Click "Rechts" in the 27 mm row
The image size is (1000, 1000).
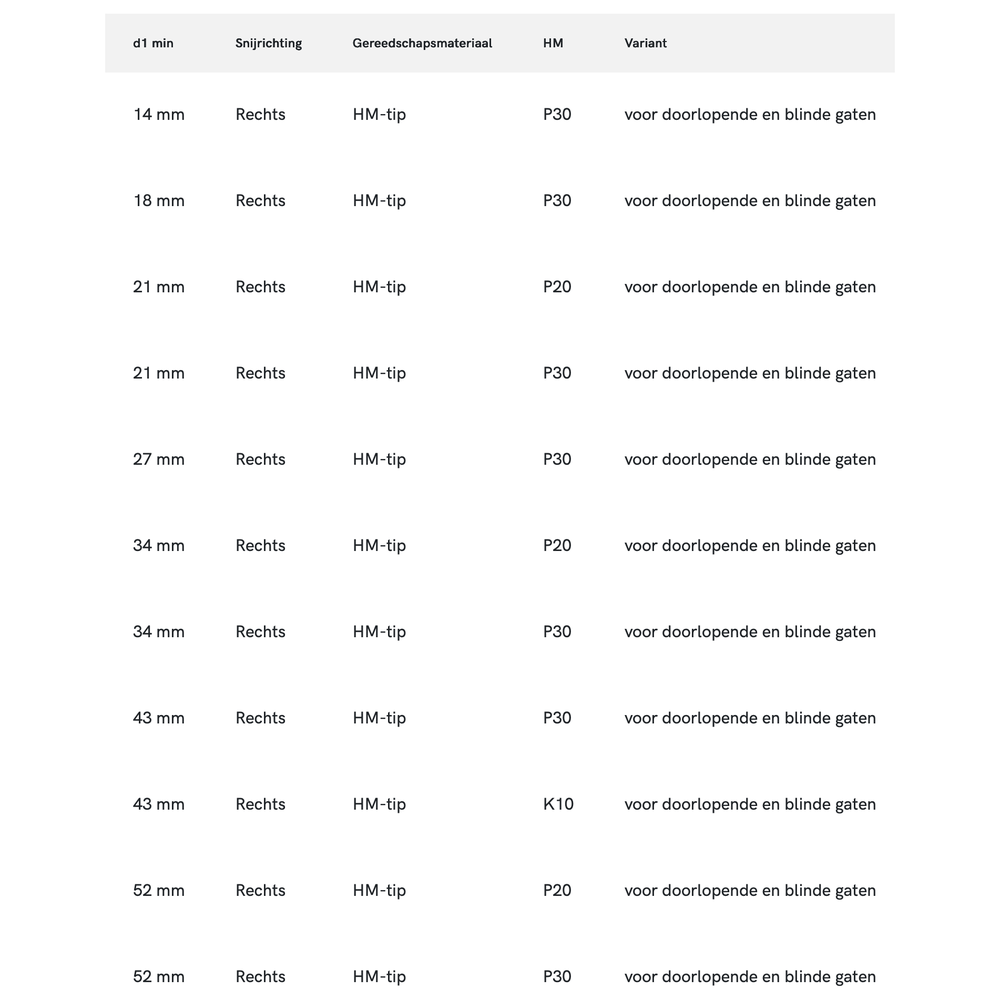(x=260, y=459)
